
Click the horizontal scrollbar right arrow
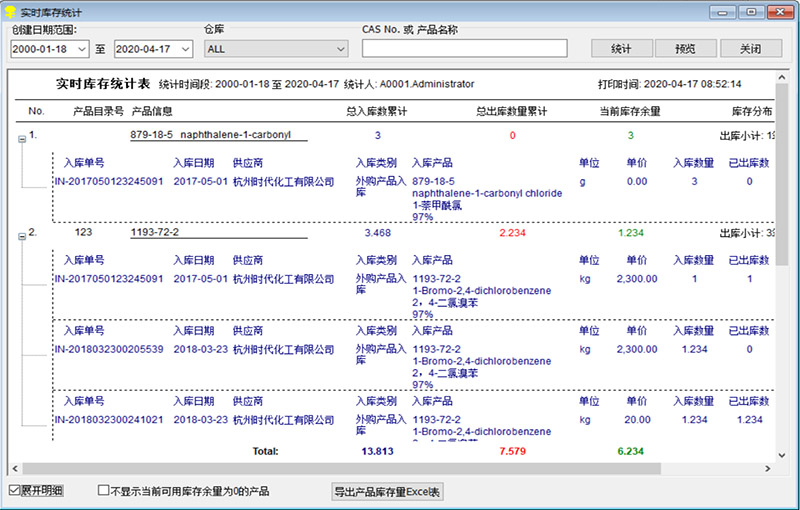(x=768, y=468)
